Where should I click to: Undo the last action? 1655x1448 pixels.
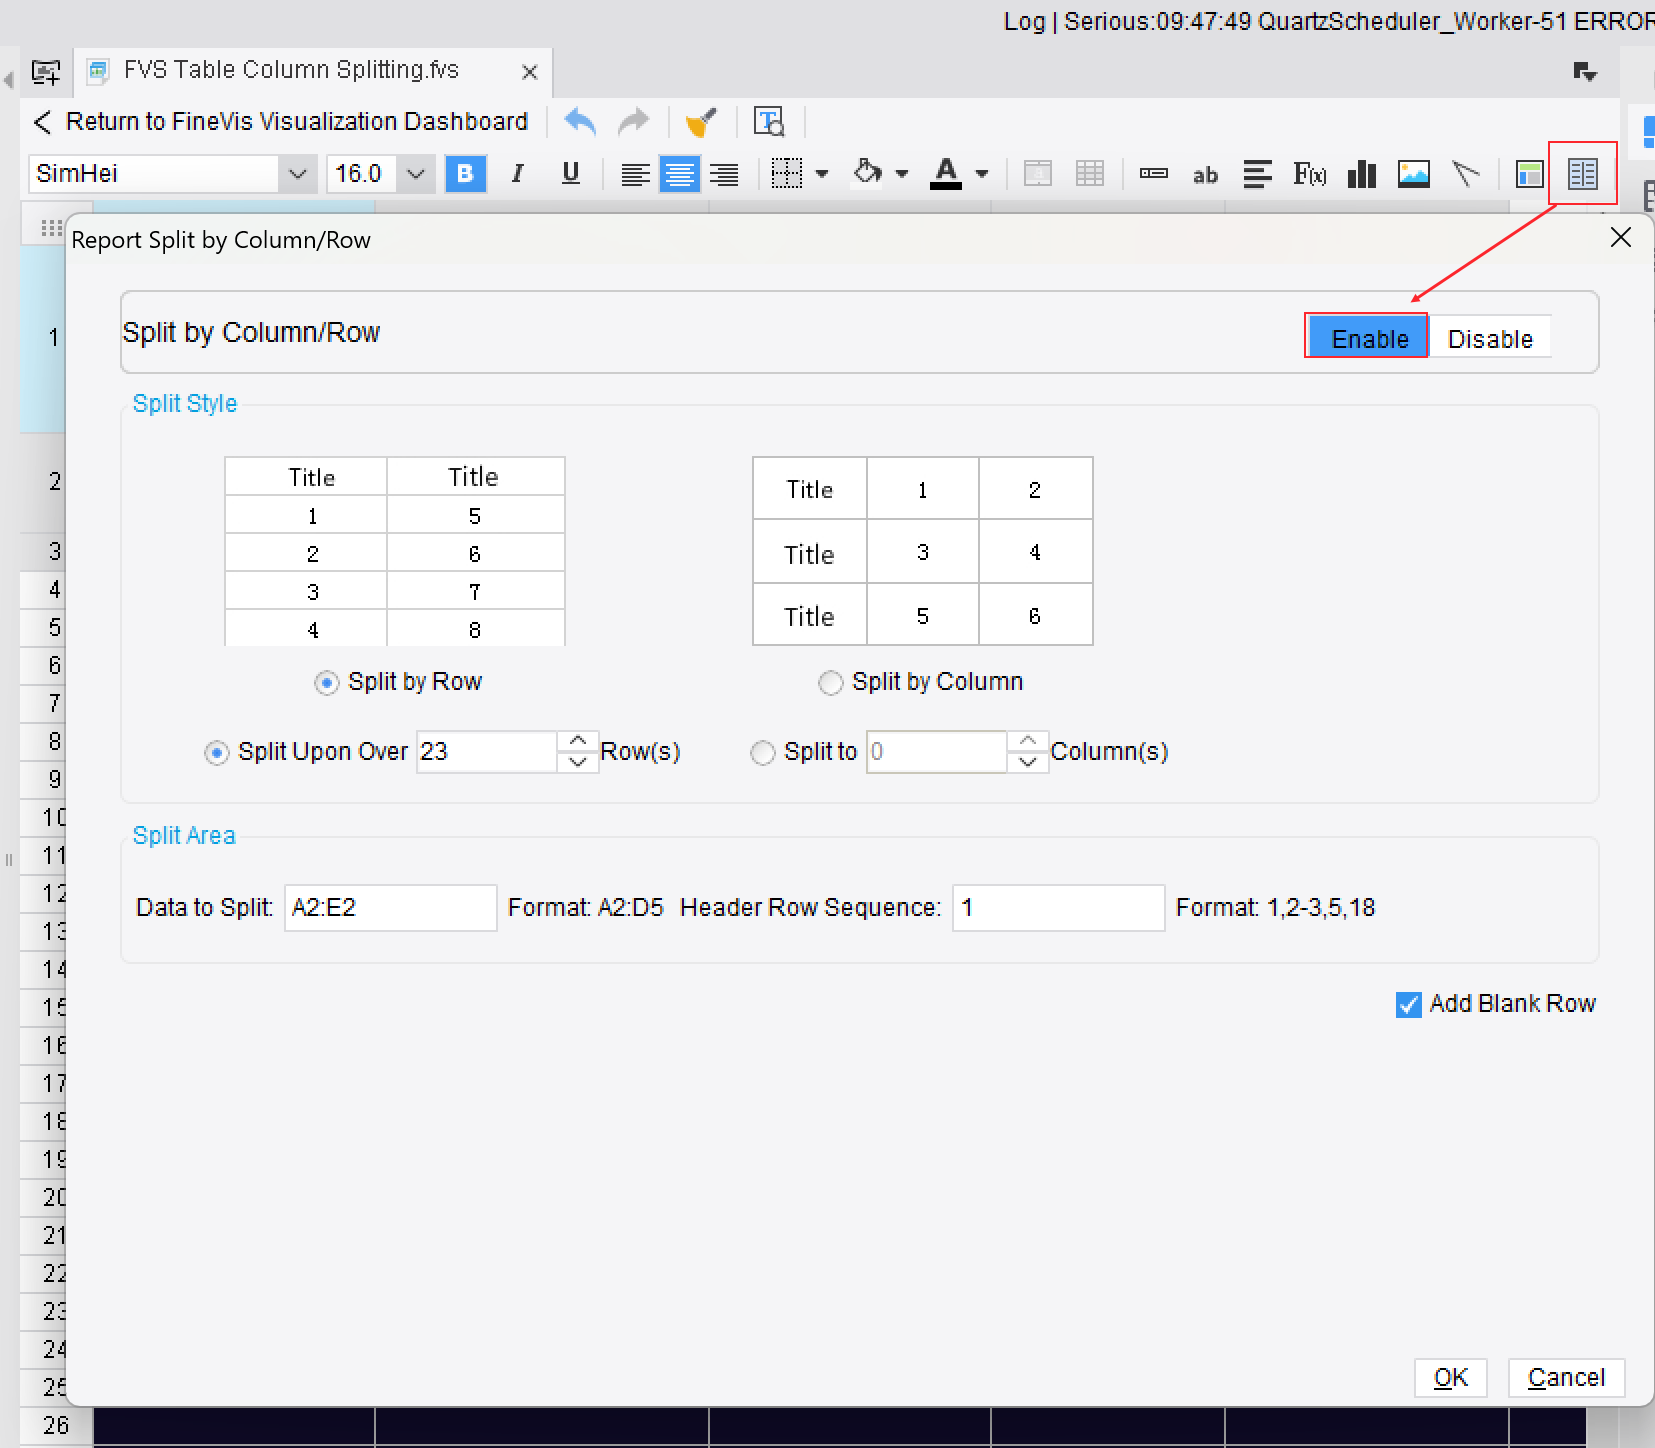(580, 122)
